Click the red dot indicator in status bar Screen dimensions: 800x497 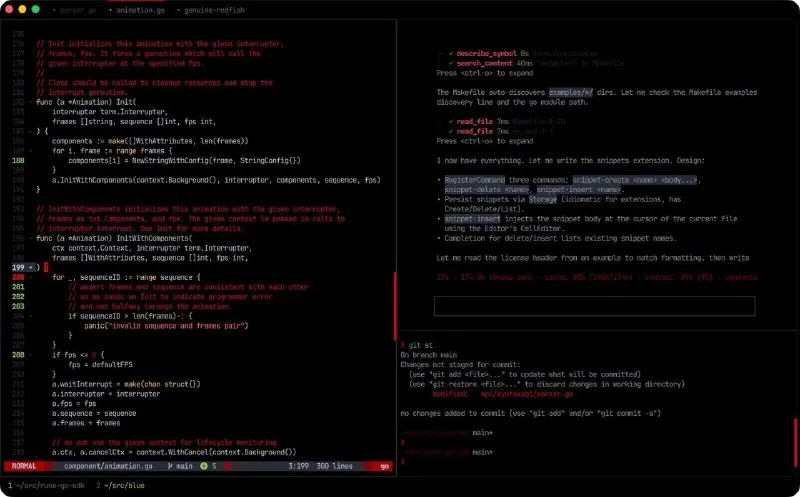point(228,466)
